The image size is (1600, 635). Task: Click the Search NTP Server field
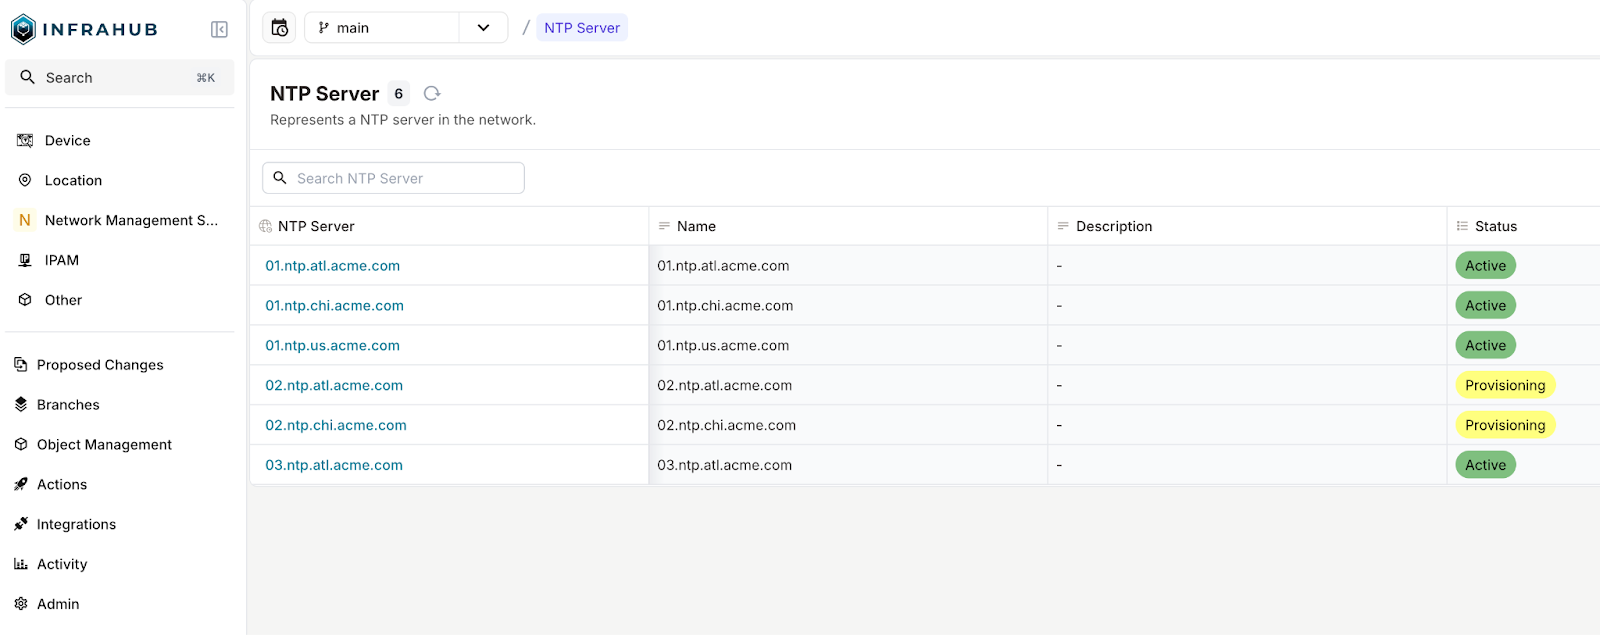click(x=393, y=178)
